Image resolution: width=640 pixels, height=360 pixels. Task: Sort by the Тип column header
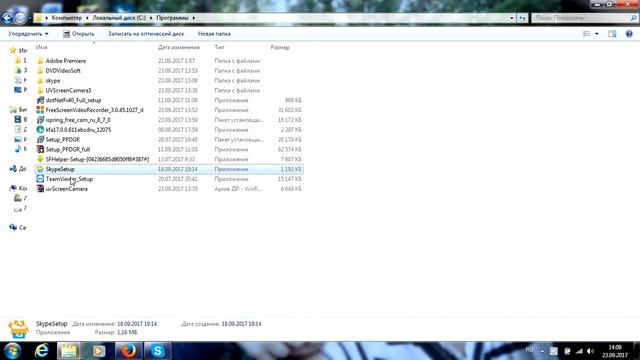219,47
